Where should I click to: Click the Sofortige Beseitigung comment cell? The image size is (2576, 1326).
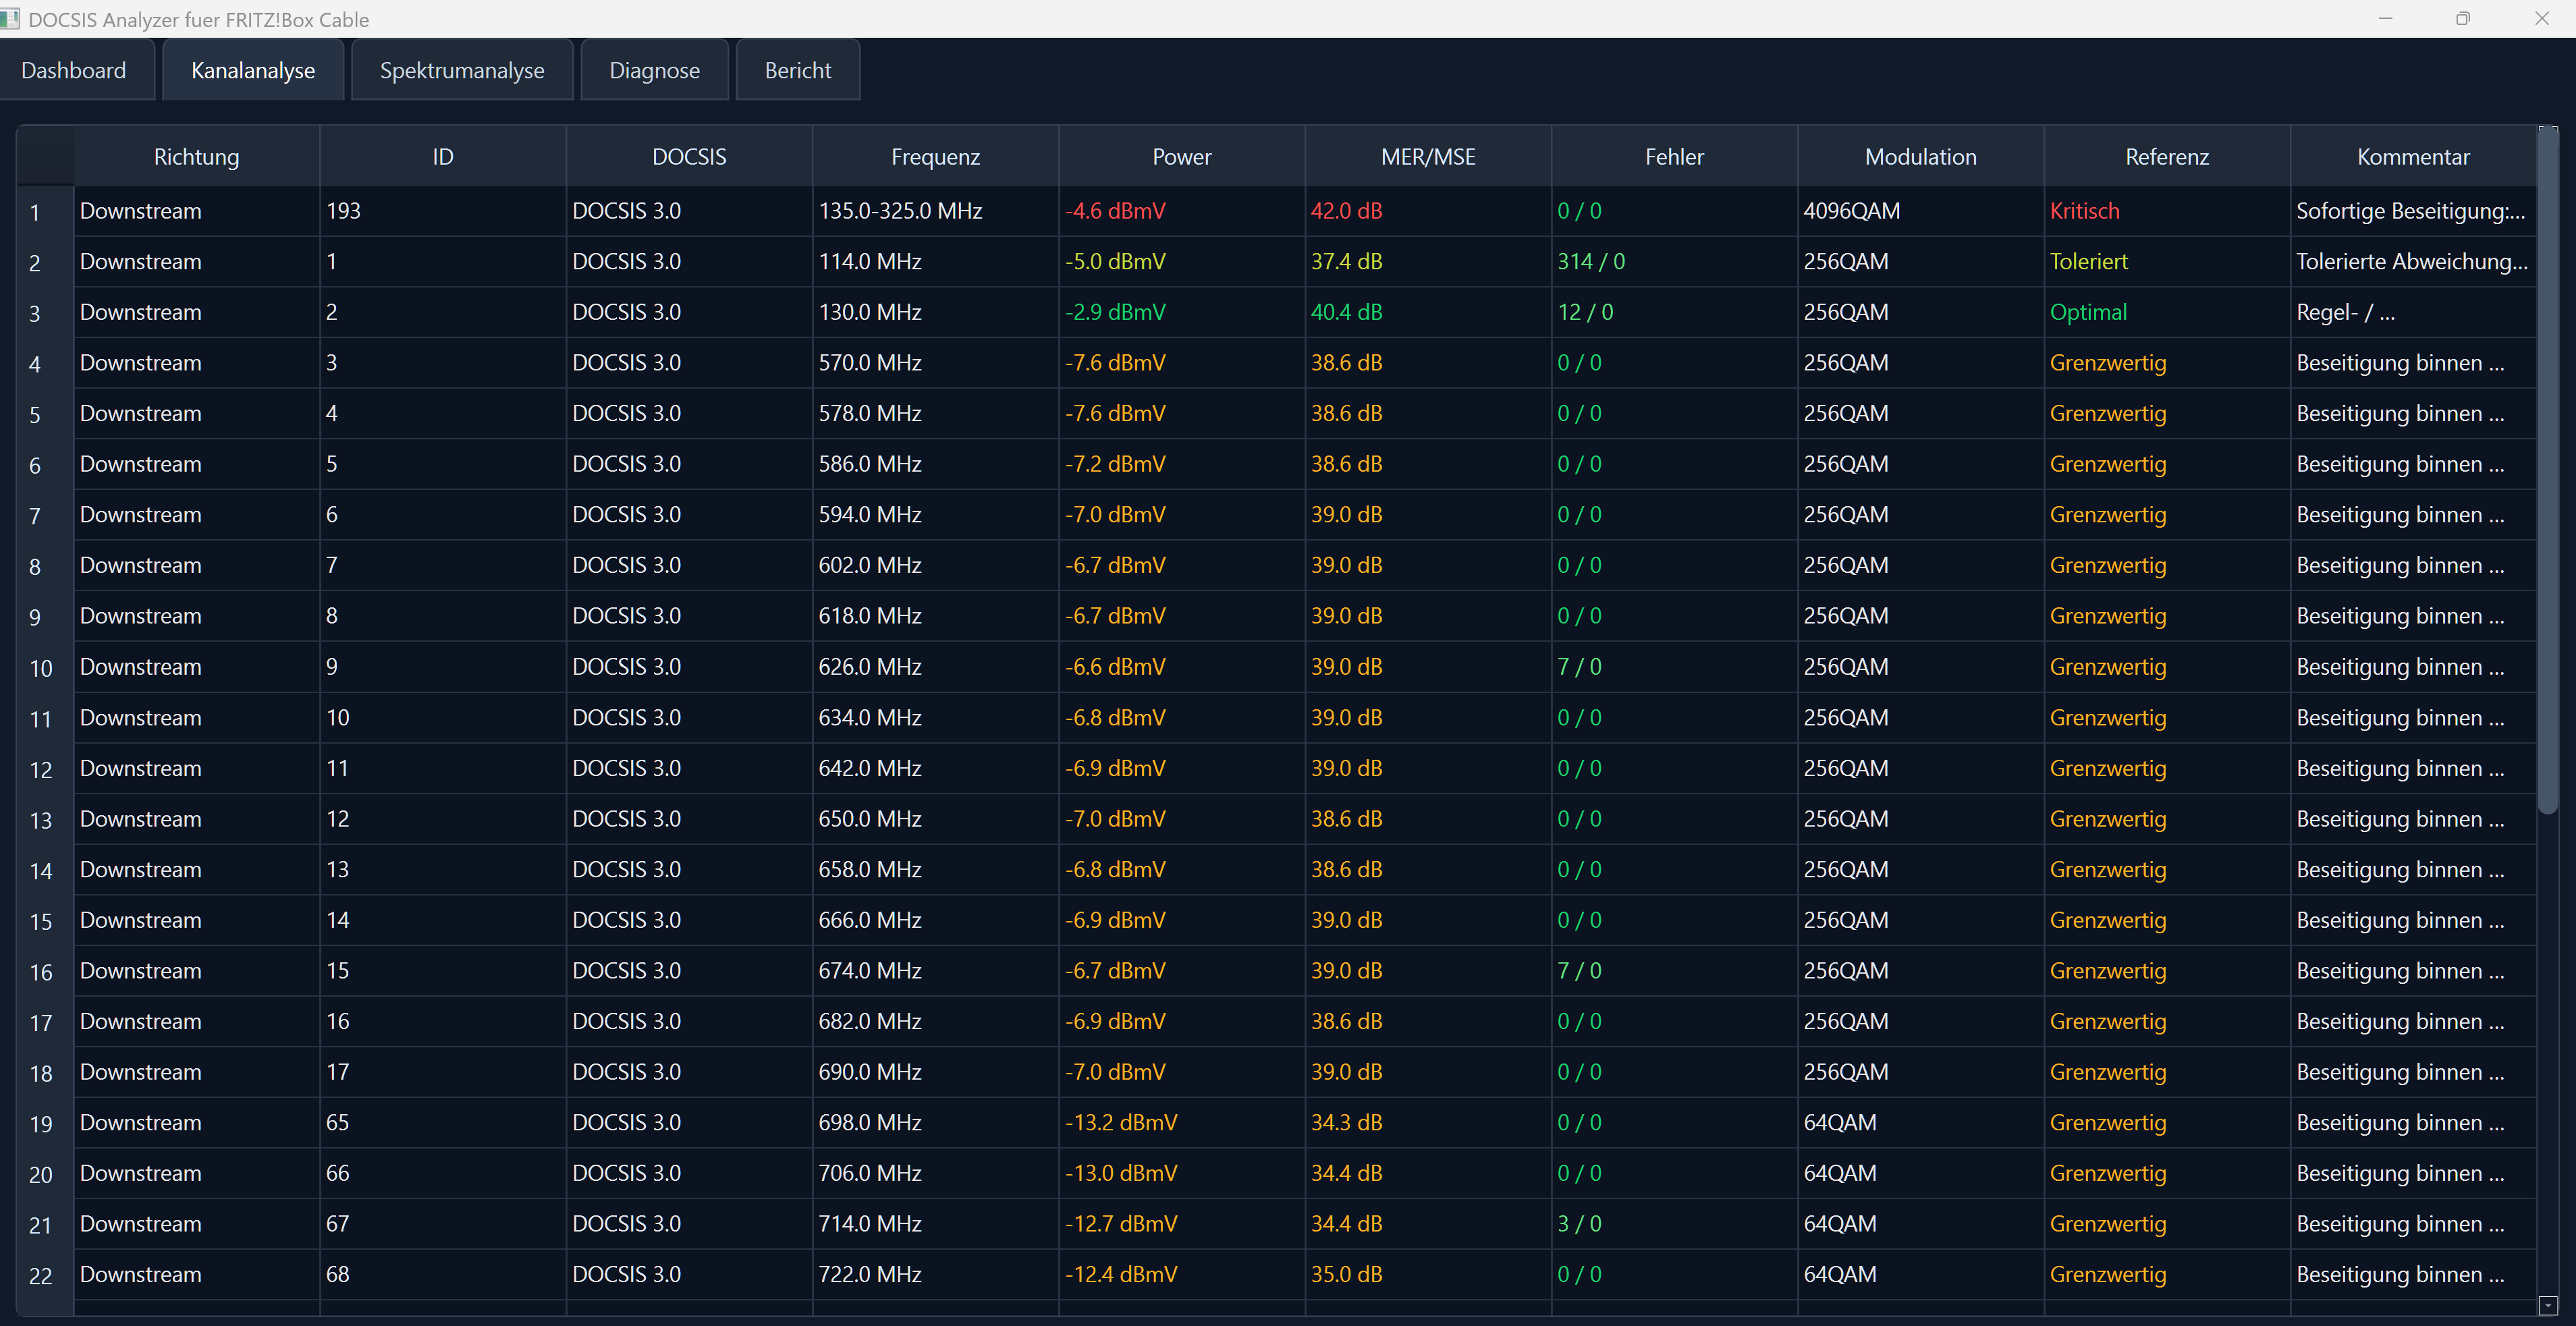[2413, 211]
